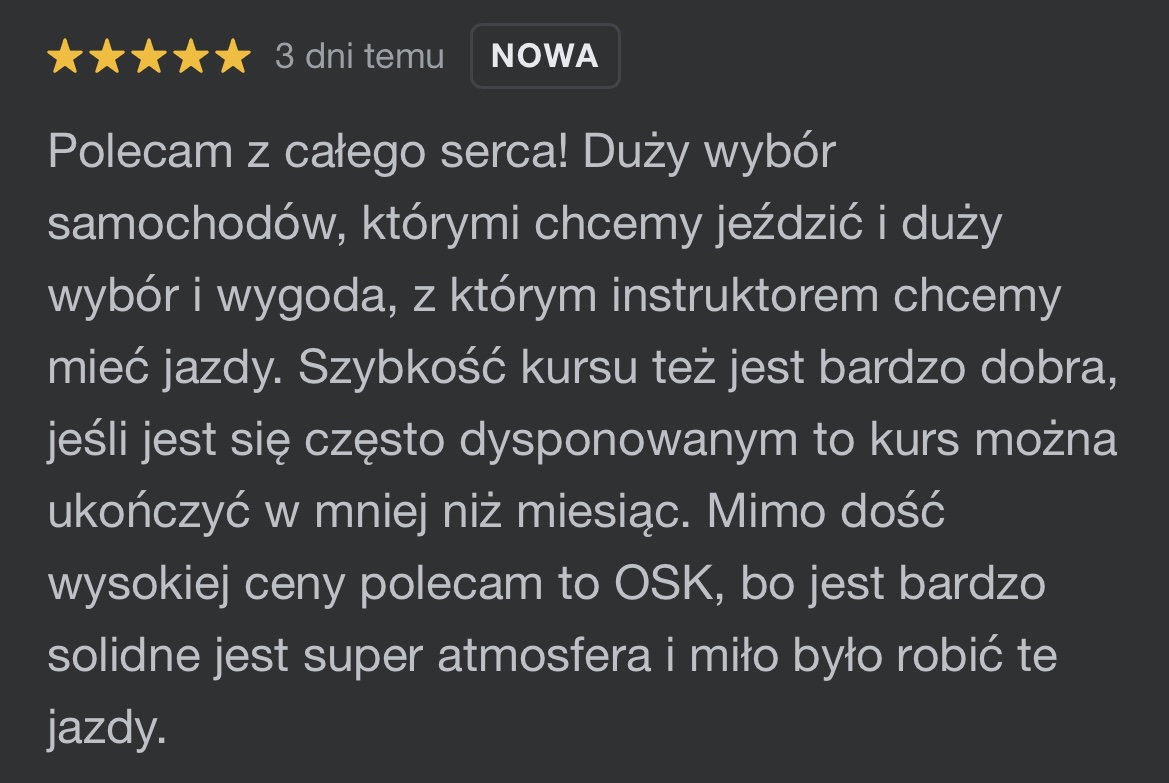Screen dimensions: 1169x783
Task: Click the "3 dni temu" timestamp
Action: pos(359,57)
